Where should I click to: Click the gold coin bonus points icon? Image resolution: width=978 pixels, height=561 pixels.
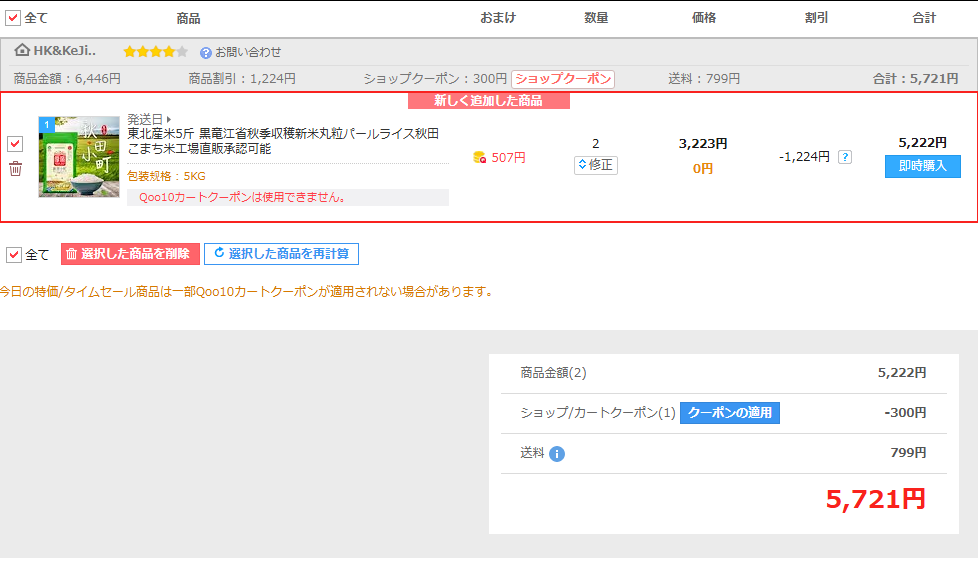(x=480, y=158)
